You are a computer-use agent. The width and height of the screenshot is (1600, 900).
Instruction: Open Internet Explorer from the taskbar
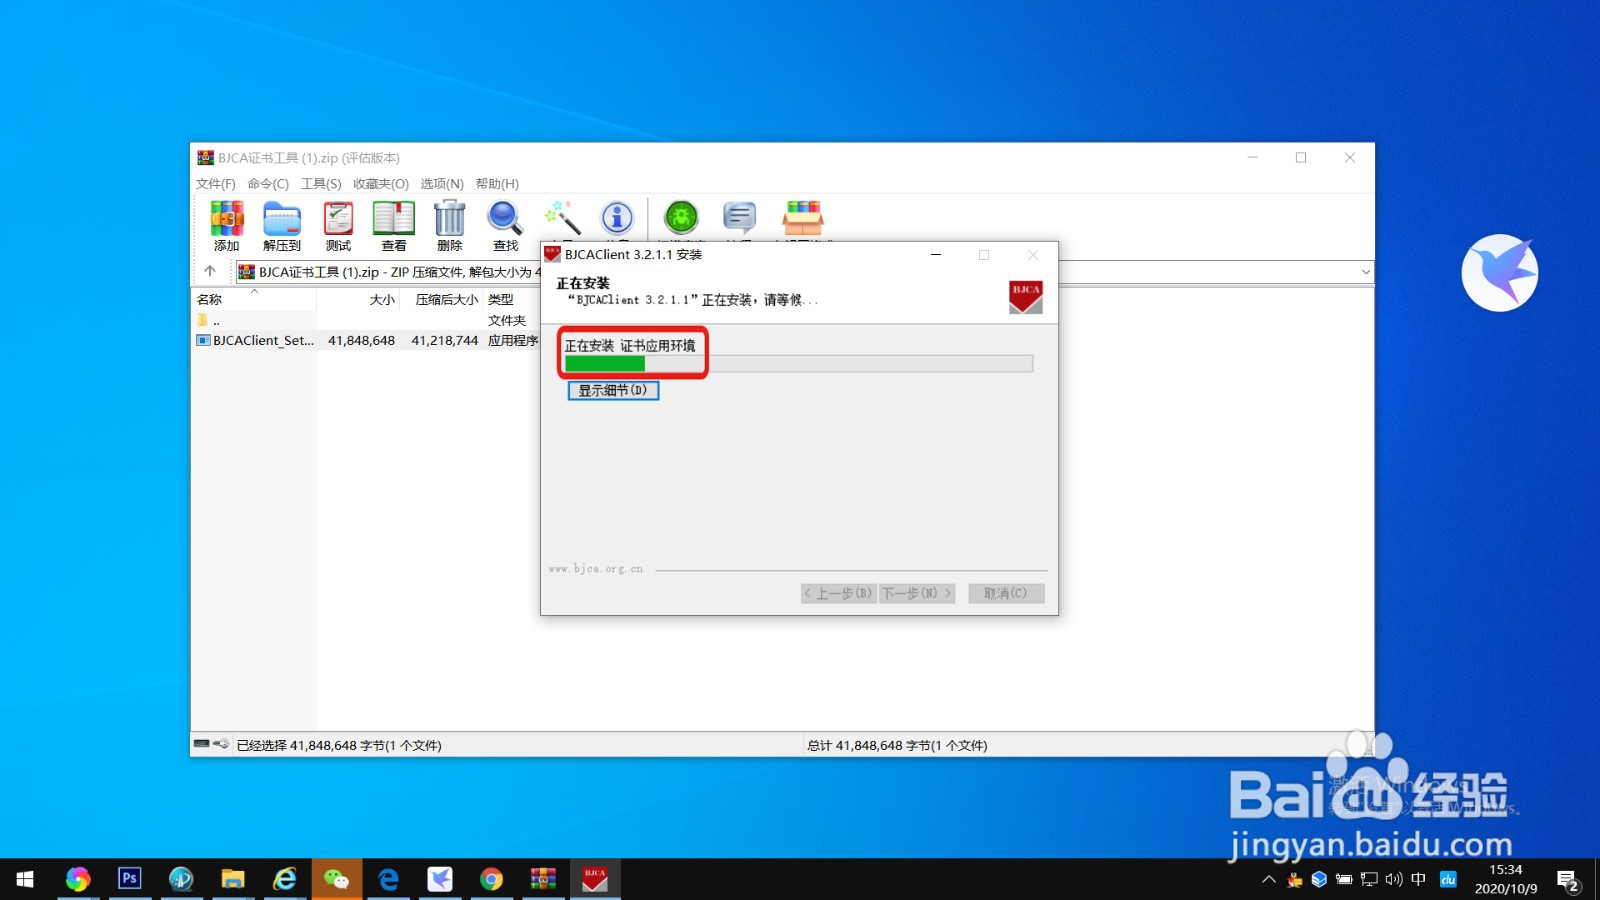coord(285,879)
